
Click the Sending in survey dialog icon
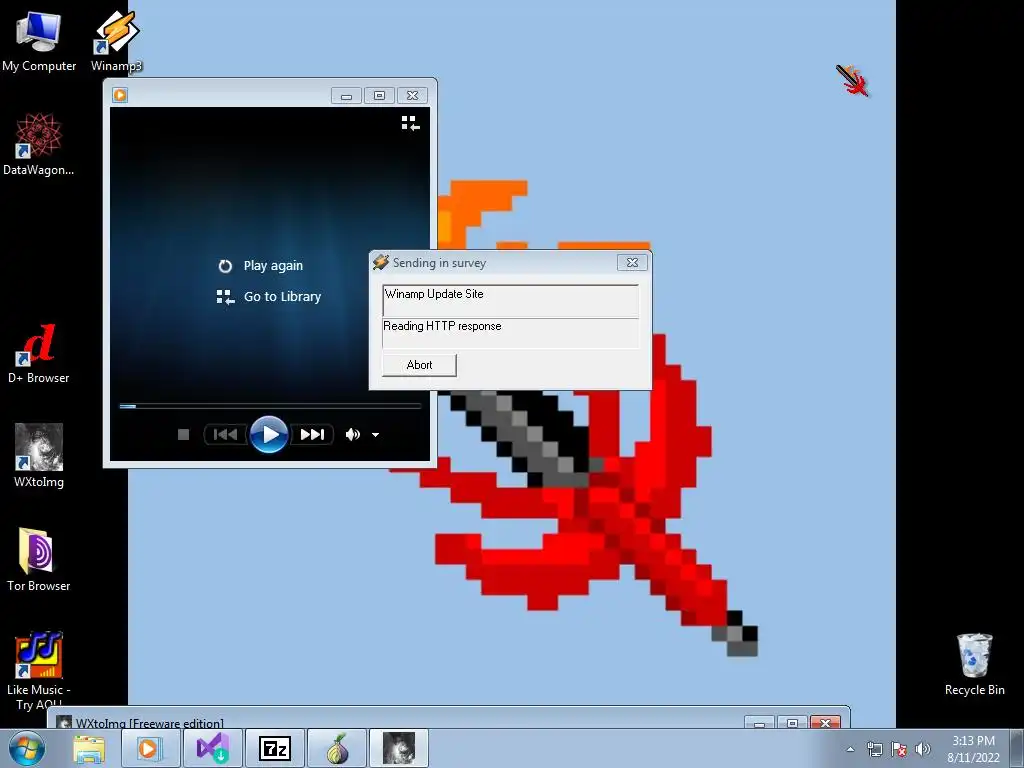381,263
